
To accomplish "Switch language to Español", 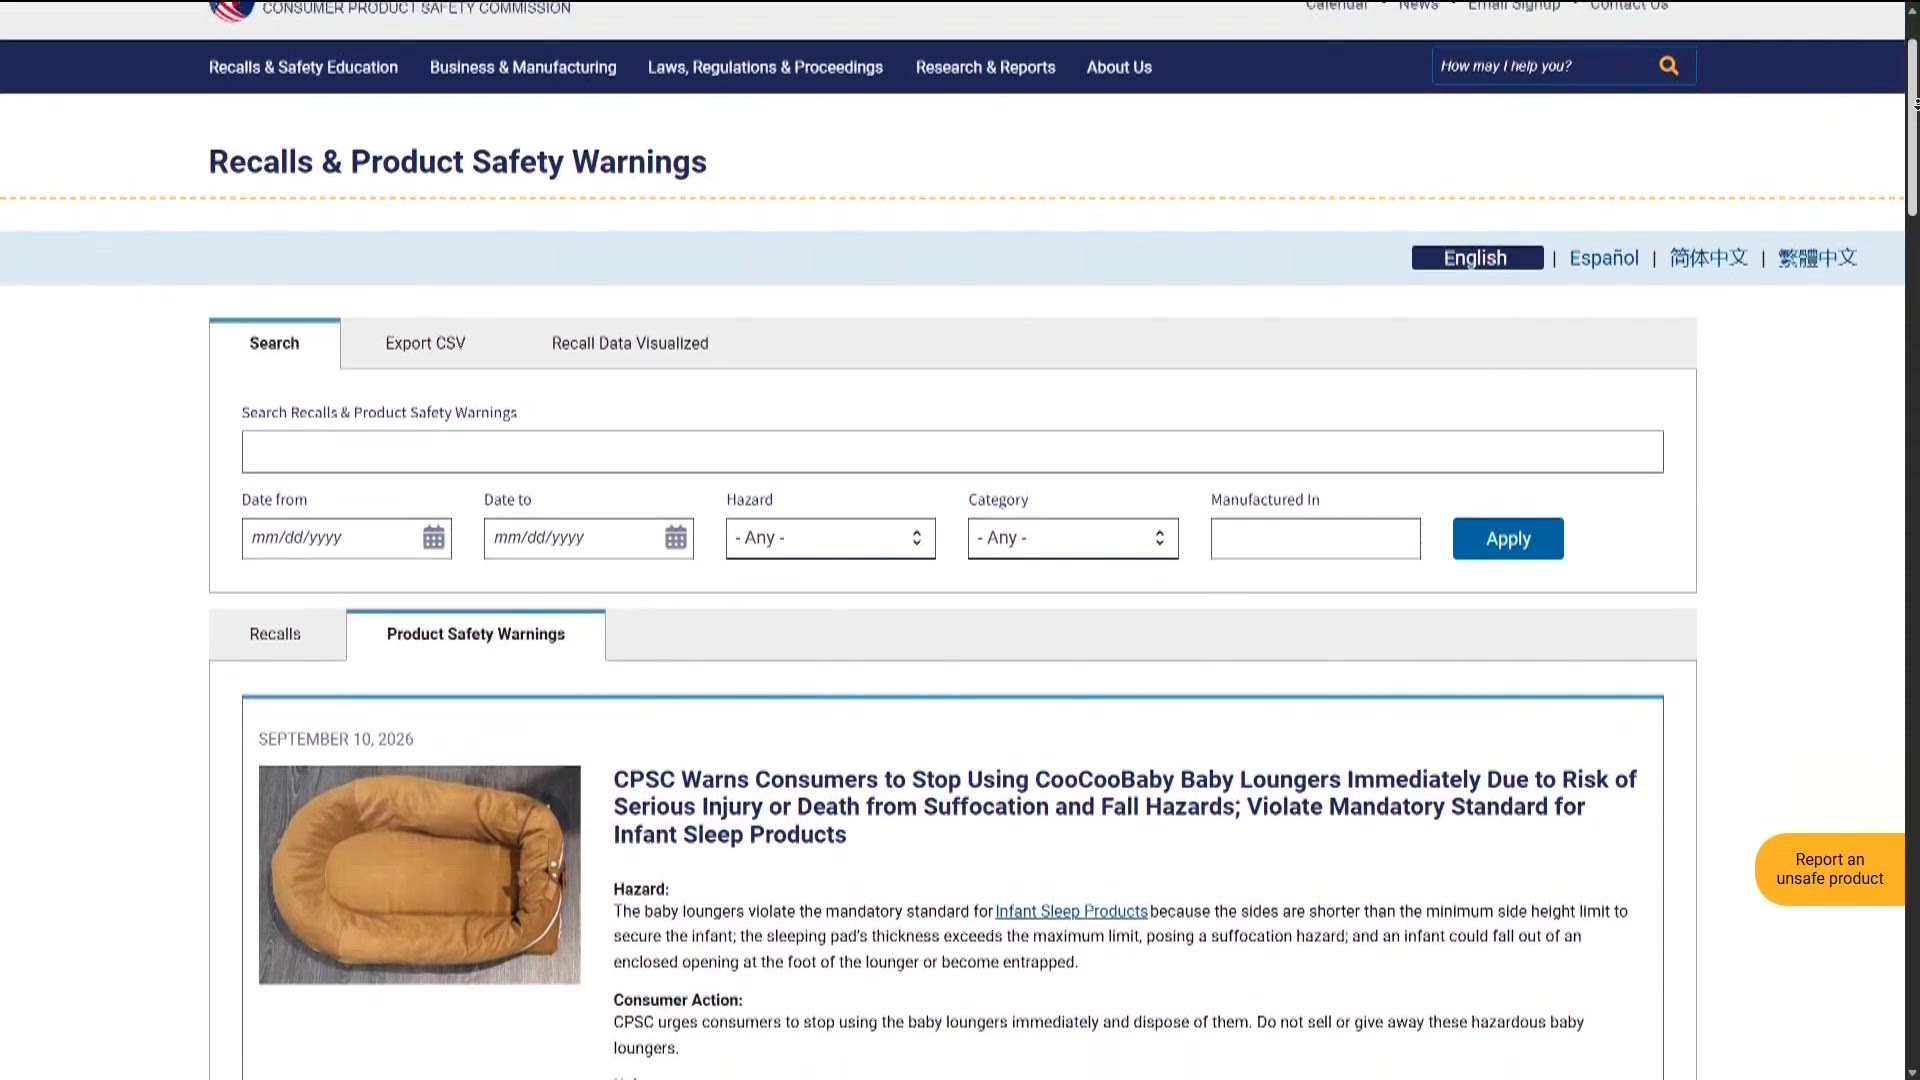I will (x=1604, y=258).
